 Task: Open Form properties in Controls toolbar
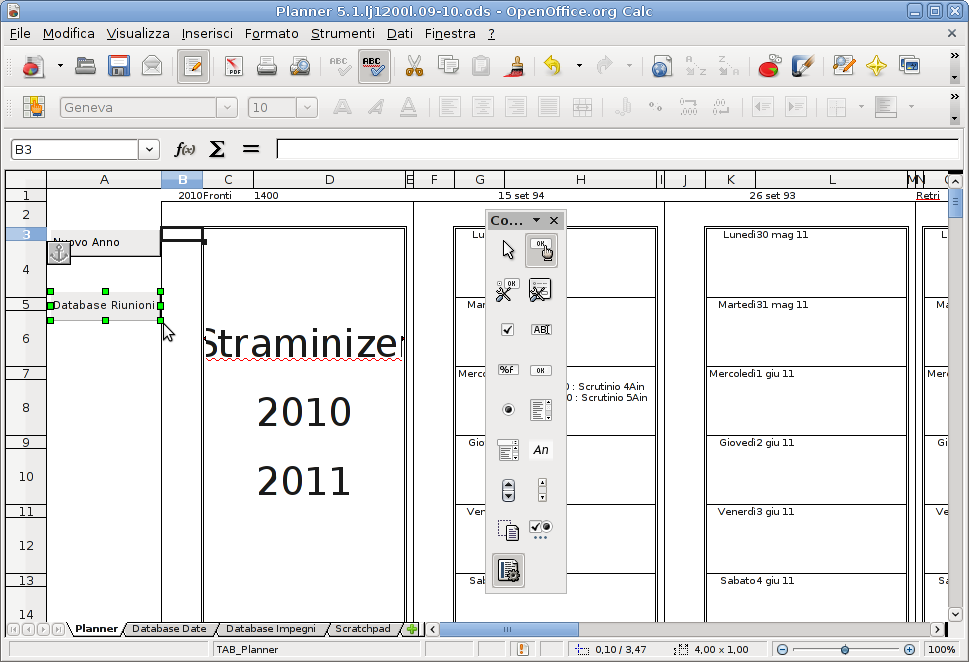tap(541, 290)
